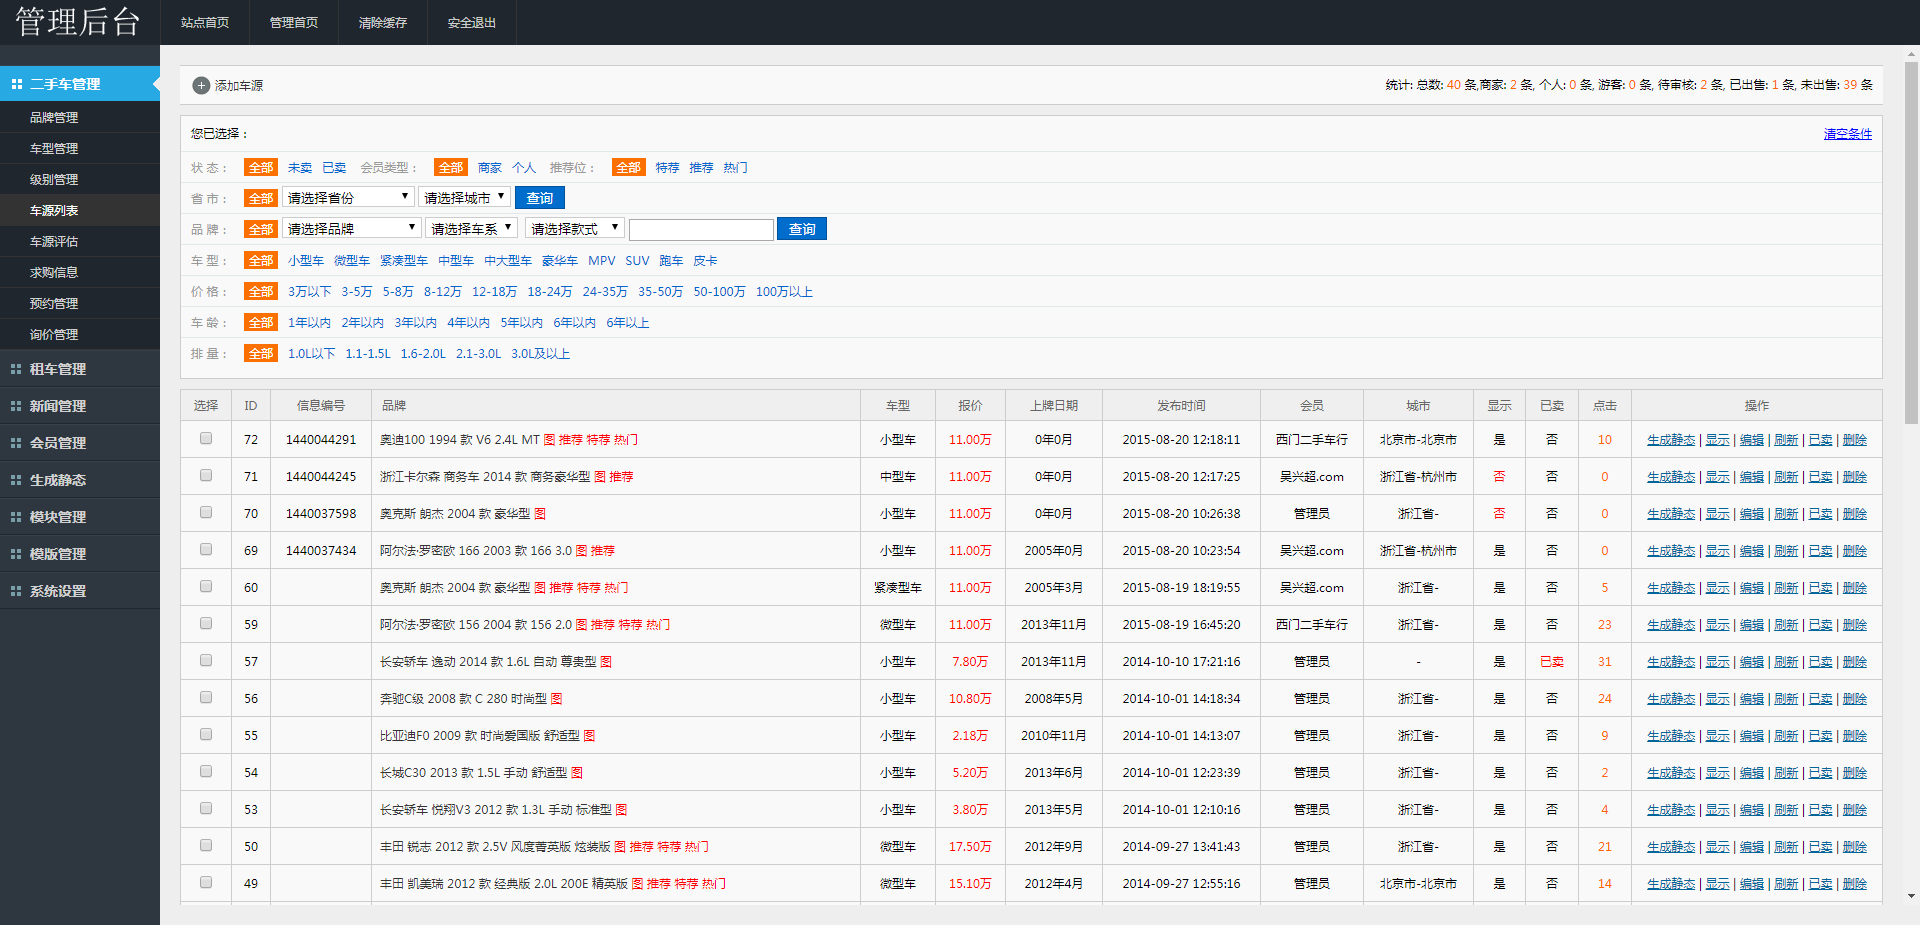Select the checkbox for row ID 70
This screenshot has height=925, width=1920.
206,512
